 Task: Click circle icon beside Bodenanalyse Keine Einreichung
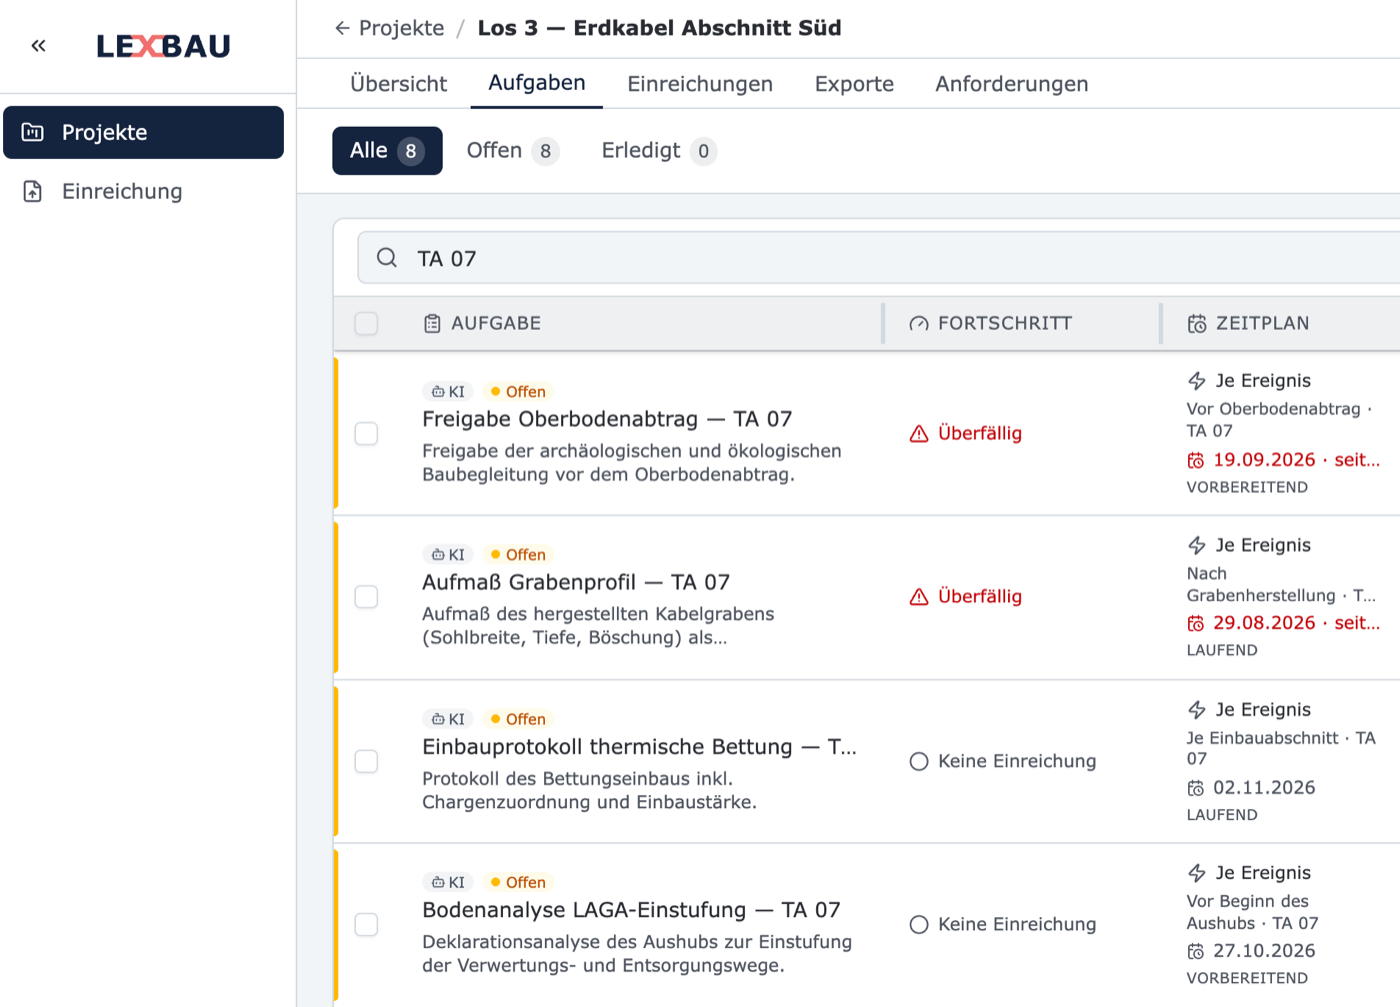coord(919,924)
